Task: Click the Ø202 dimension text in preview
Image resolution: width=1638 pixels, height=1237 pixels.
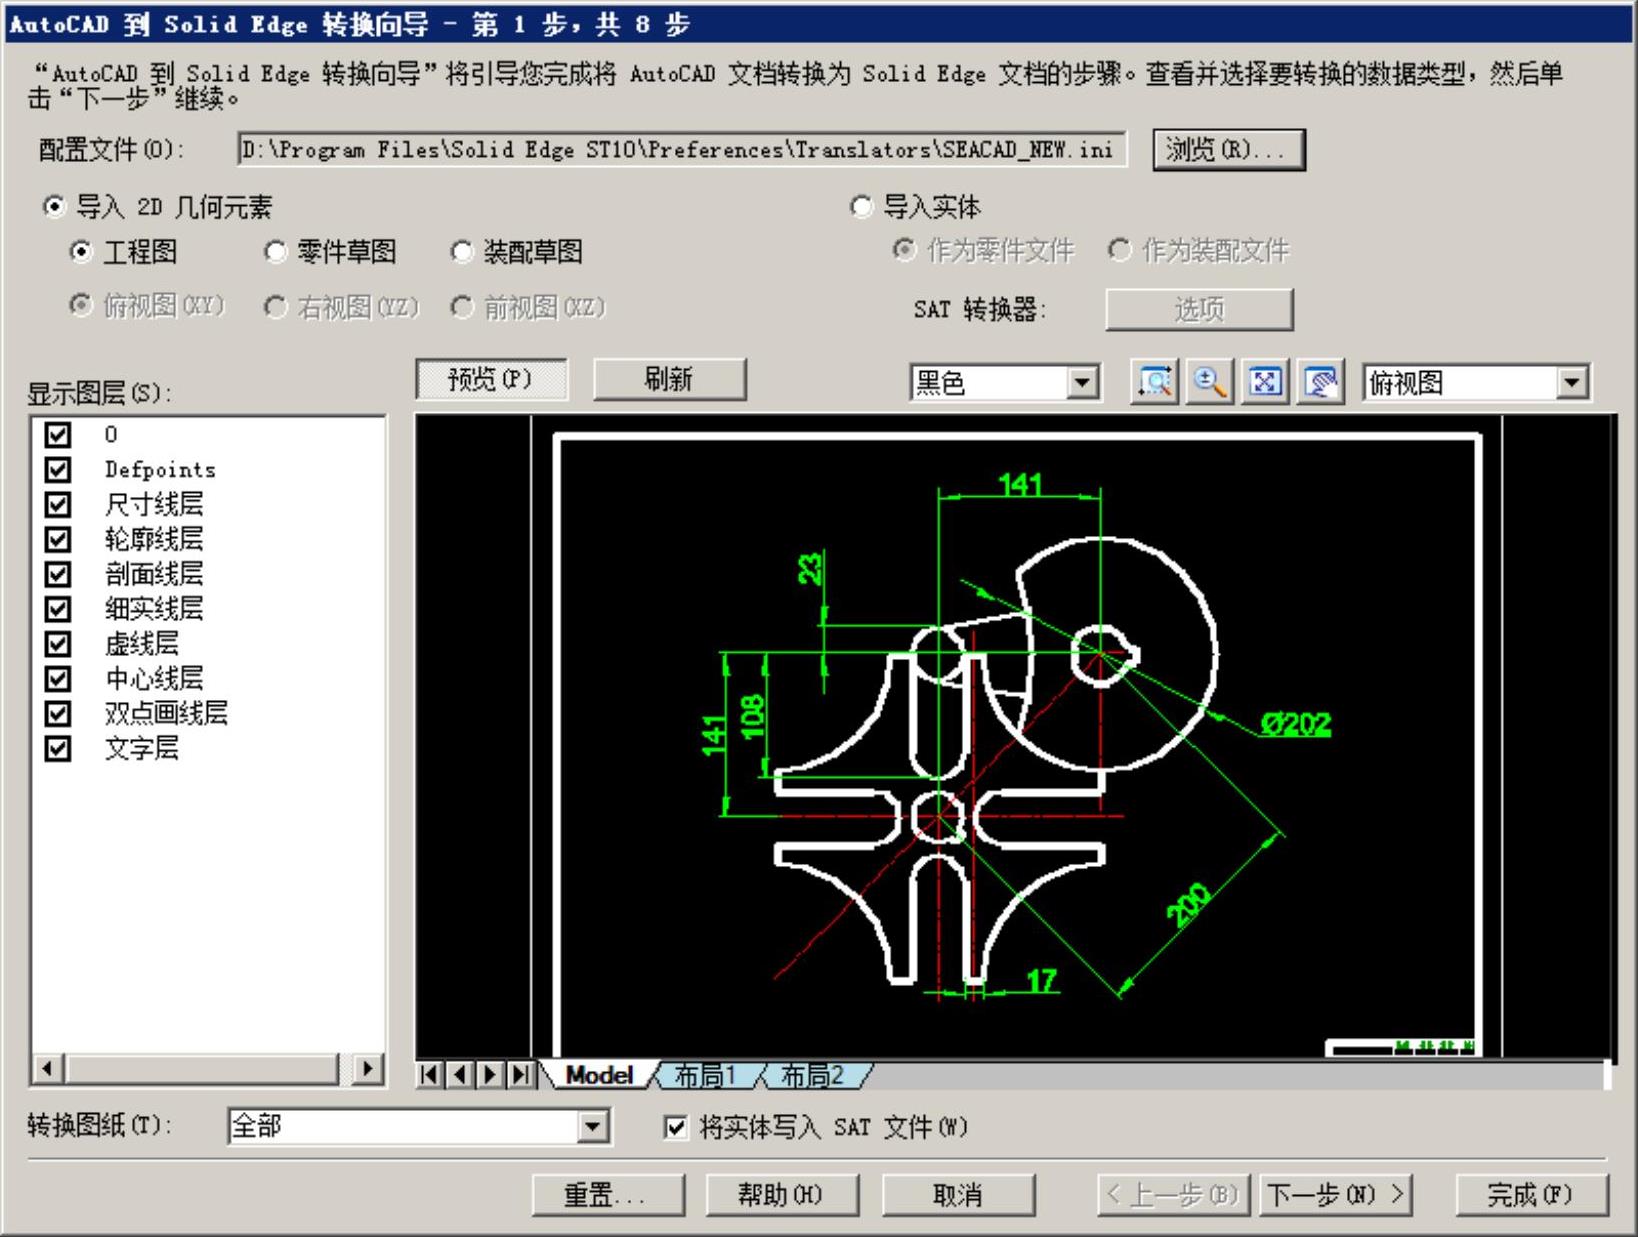Action: click(1296, 724)
